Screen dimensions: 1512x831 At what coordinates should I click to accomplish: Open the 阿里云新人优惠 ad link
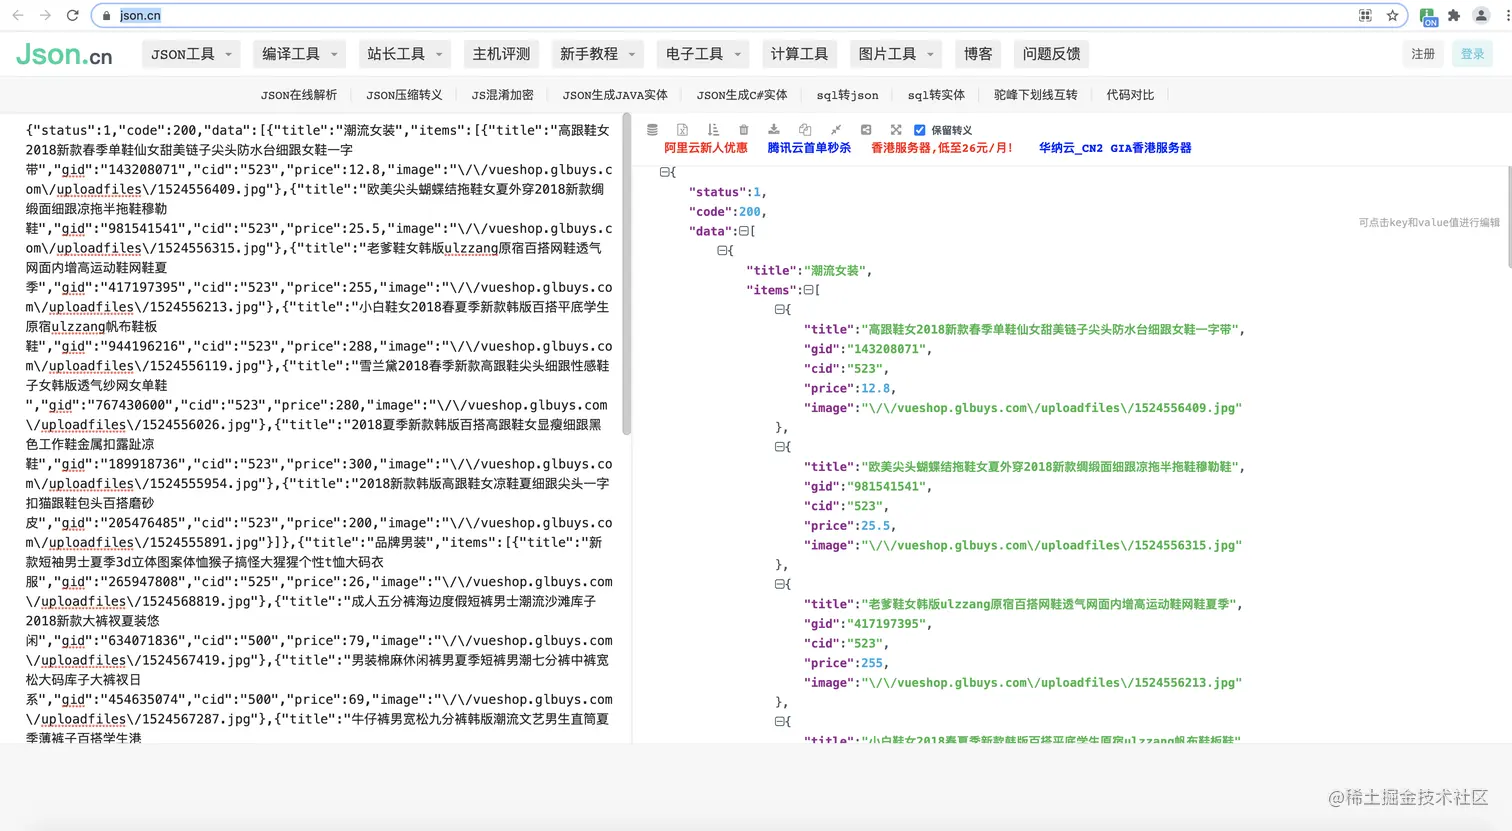706,148
